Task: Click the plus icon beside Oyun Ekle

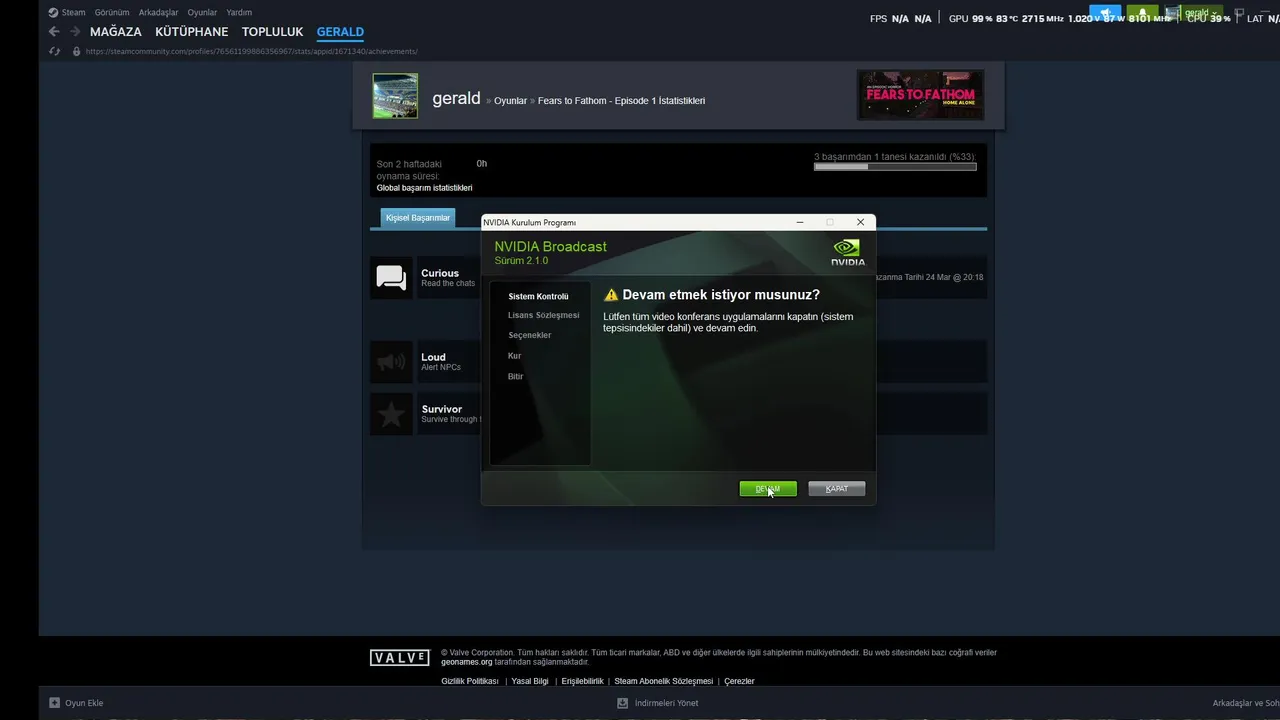Action: (x=55, y=703)
